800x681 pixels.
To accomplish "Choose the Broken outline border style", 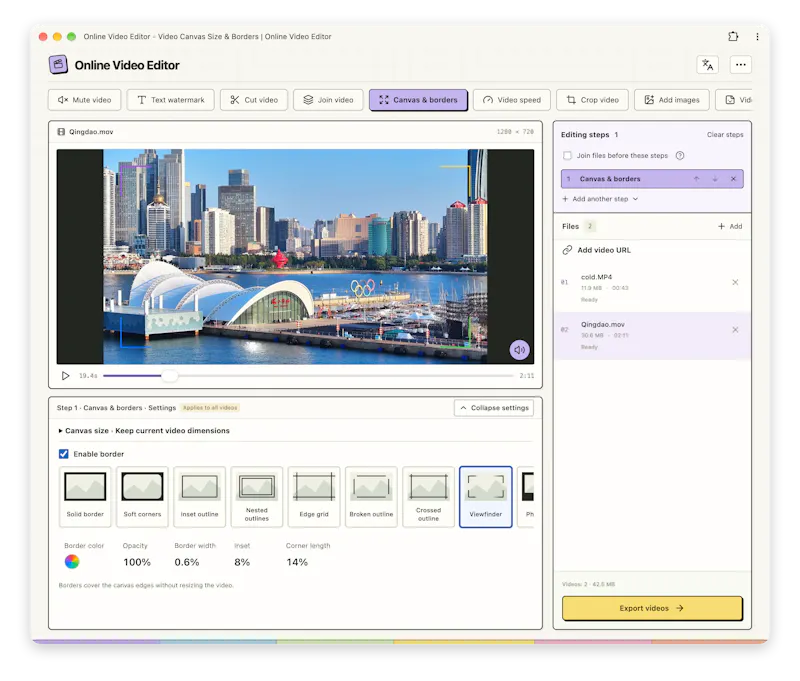I will (x=371, y=497).
